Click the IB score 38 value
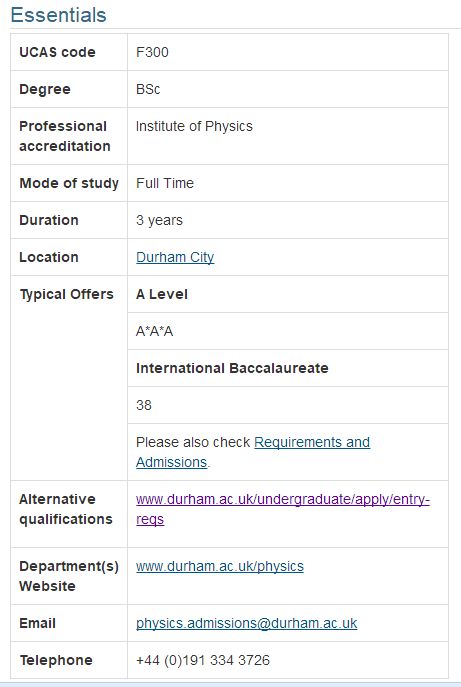Viewport: 461px width, 687px height. (x=143, y=405)
